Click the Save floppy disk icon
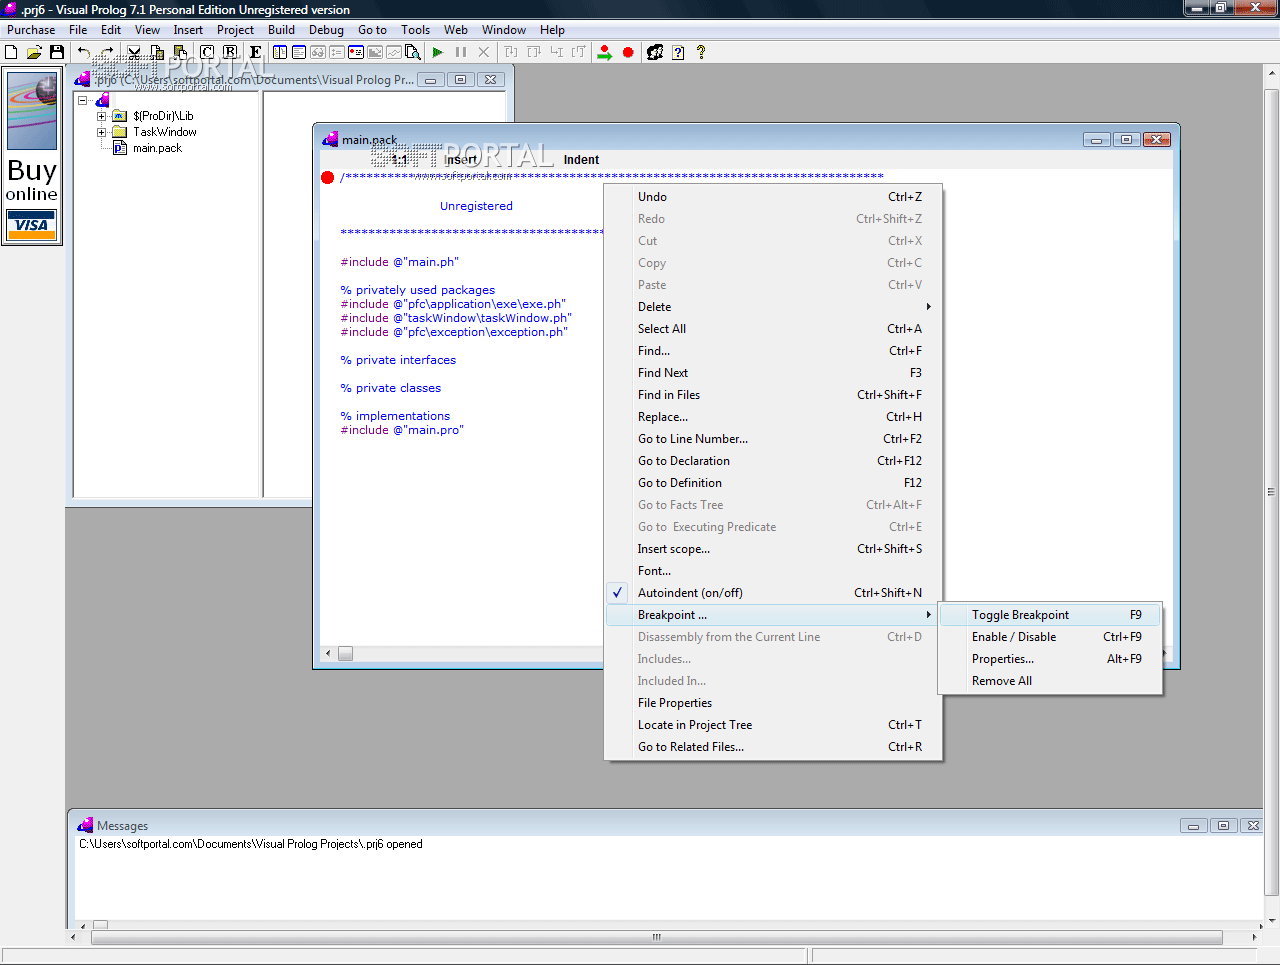Screen dimensions: 1280x965 pyautogui.click(x=57, y=52)
